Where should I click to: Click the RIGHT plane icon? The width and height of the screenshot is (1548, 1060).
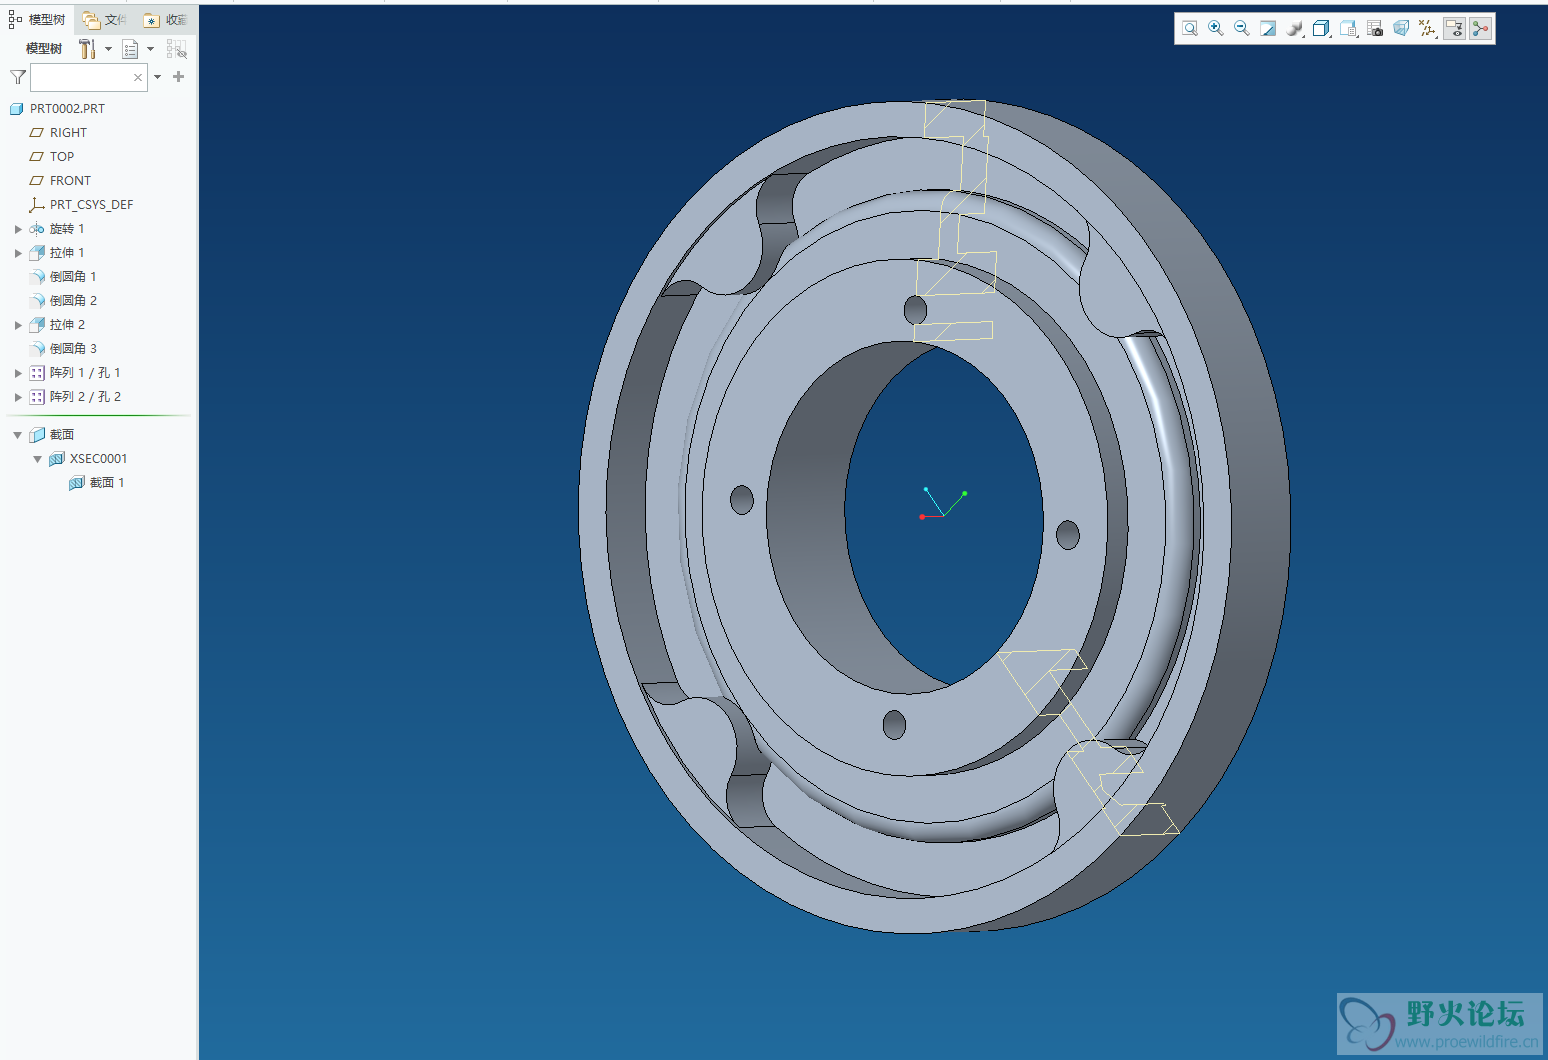[37, 133]
